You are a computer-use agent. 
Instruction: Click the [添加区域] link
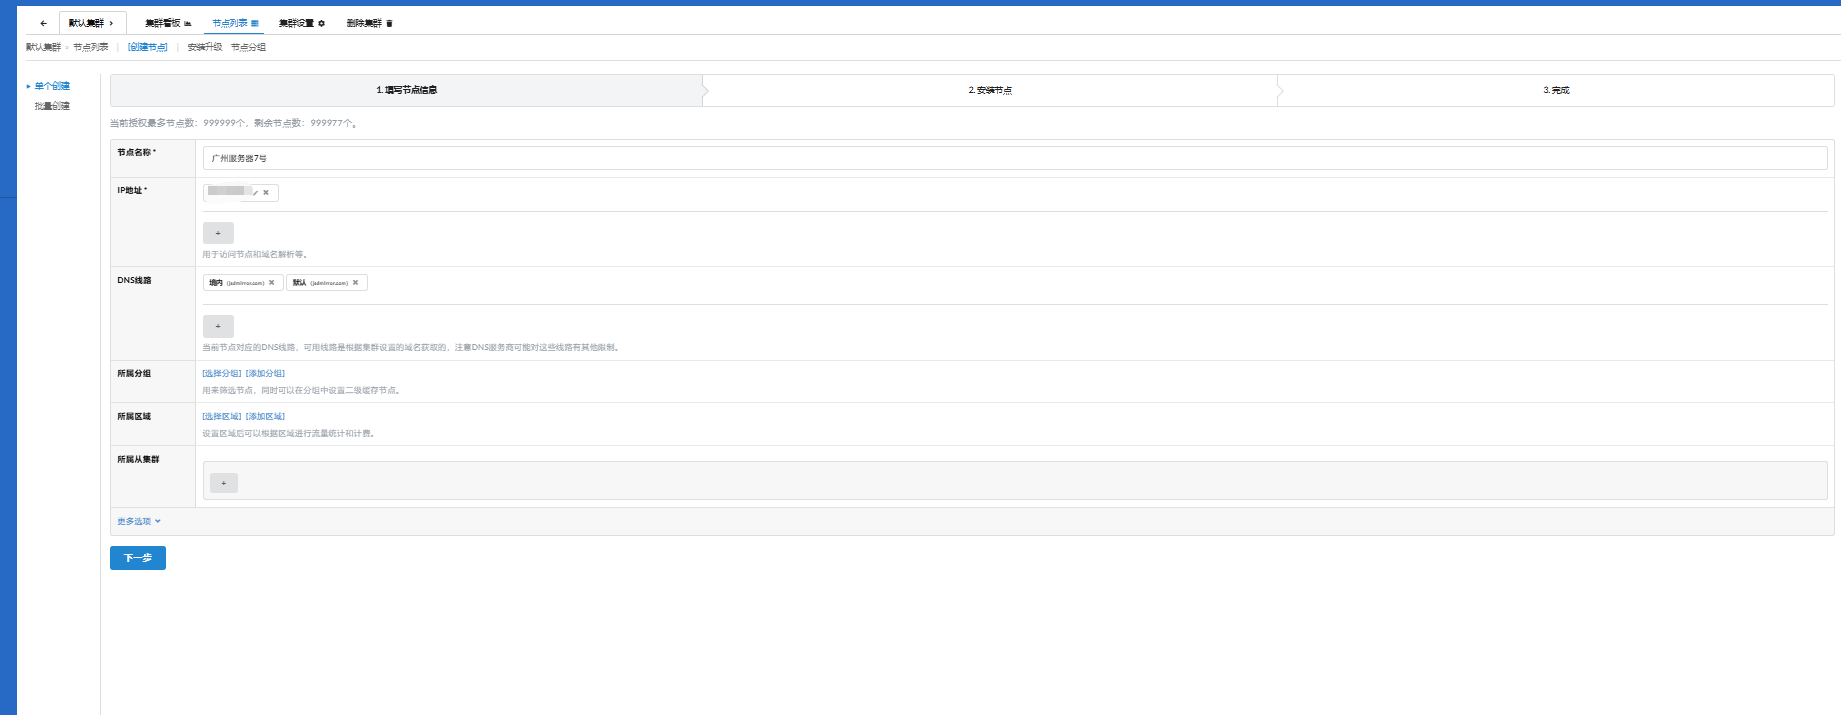(265, 417)
